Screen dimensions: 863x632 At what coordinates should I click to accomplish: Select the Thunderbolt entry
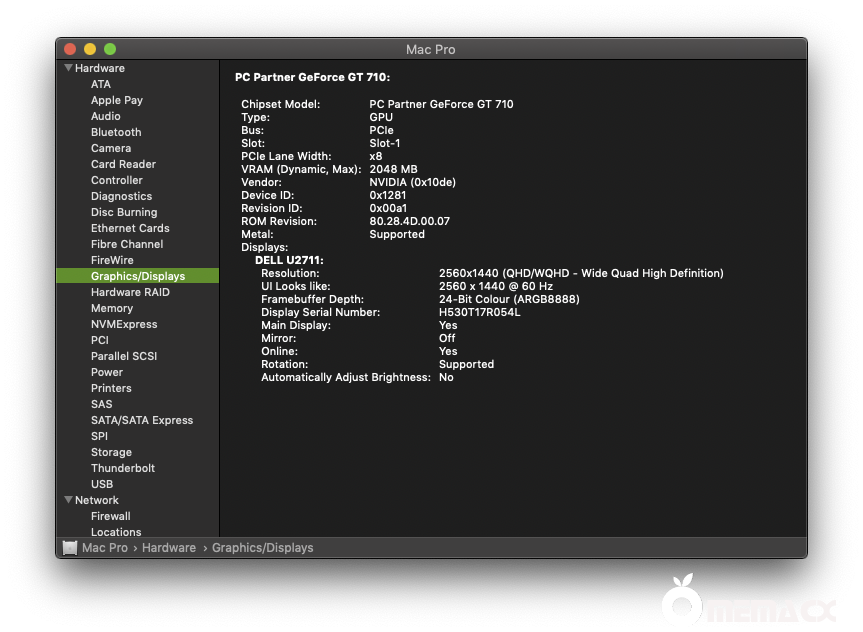(123, 468)
